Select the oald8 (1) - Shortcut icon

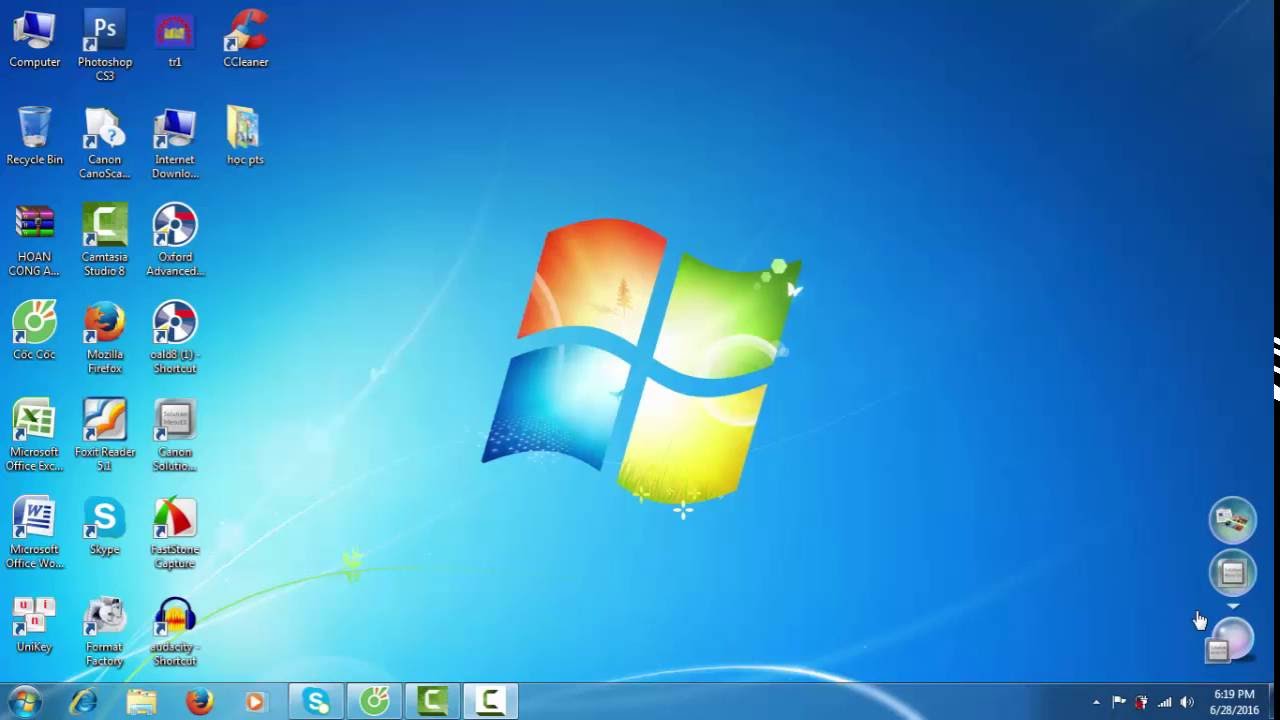175,338
